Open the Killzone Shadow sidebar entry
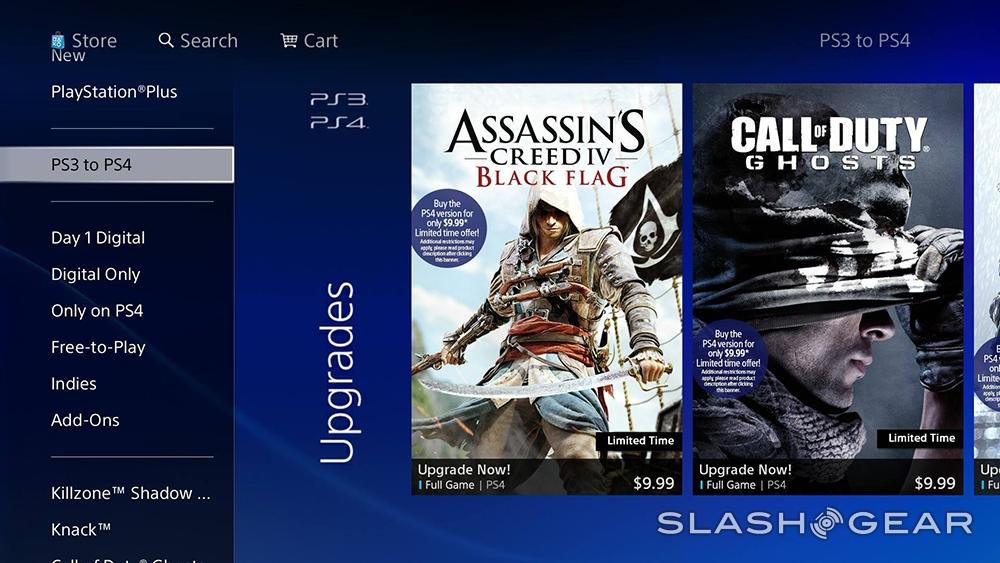This screenshot has height=563, width=1000. tap(131, 493)
